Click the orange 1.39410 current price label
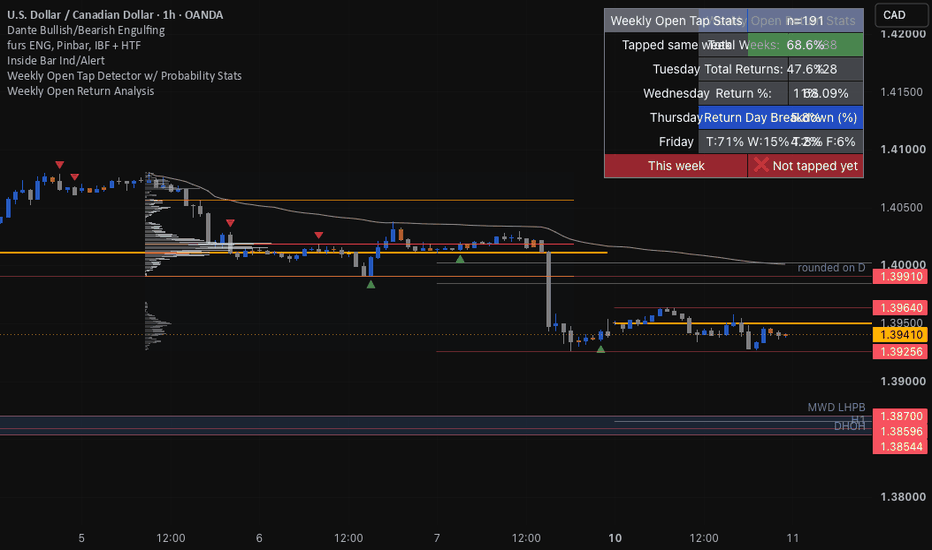This screenshot has height=550, width=932. point(901,335)
